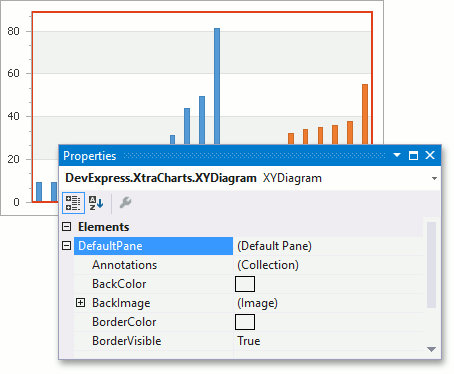Screen dimensions: 454x374
Task: Open Property Pages wrench icon
Action: [125, 202]
